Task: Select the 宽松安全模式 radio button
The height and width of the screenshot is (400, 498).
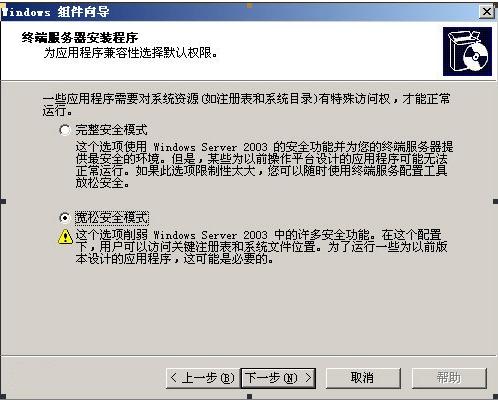Action: [x=65, y=218]
